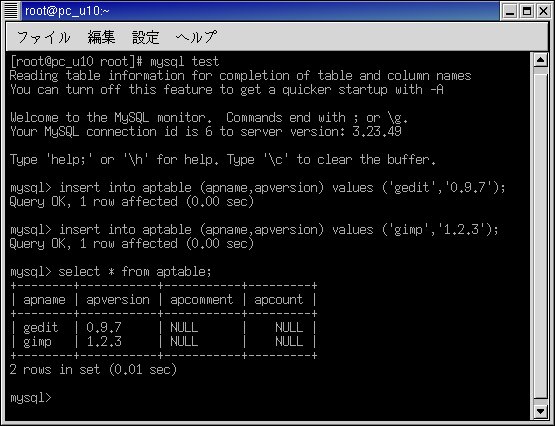Click the scrollbar up arrow

[x=540, y=60]
